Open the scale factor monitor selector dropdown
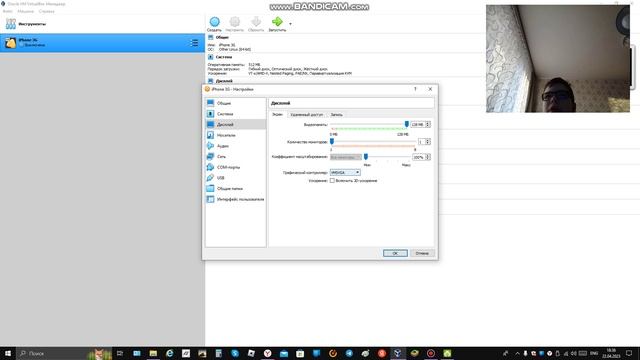 346,157
